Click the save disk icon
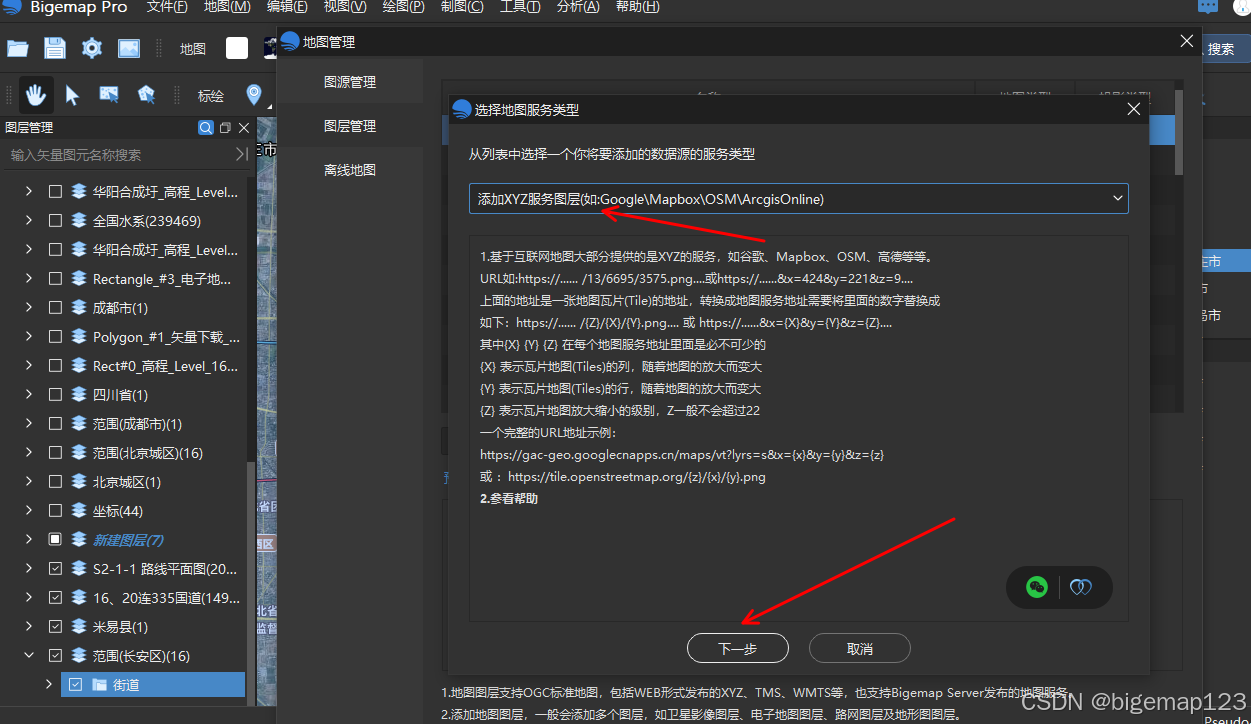This screenshot has width=1251, height=724. (55, 48)
